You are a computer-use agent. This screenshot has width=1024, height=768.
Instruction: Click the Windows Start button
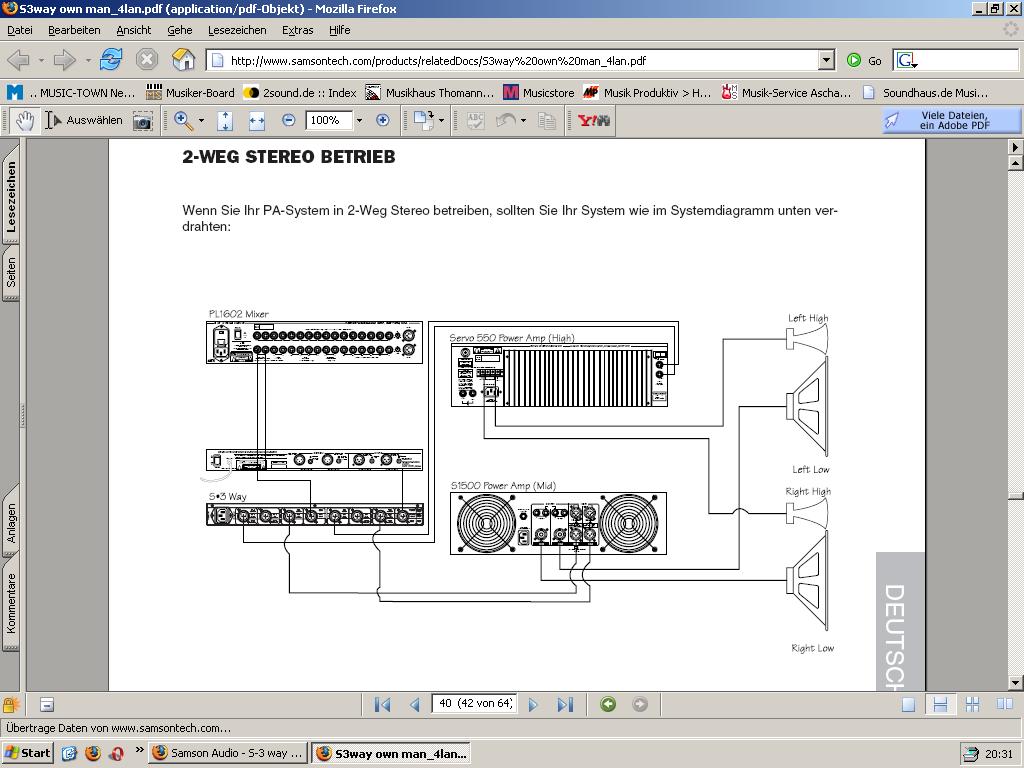27,753
